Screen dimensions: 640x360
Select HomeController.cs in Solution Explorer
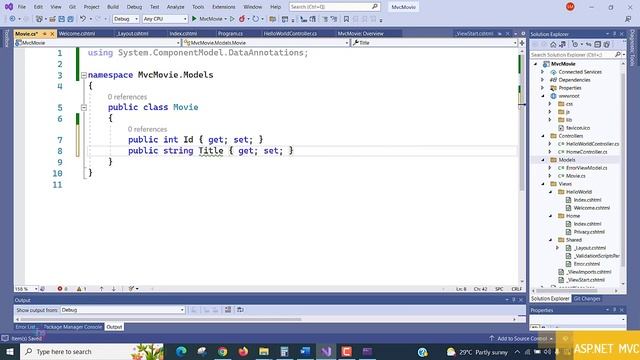click(x=587, y=152)
